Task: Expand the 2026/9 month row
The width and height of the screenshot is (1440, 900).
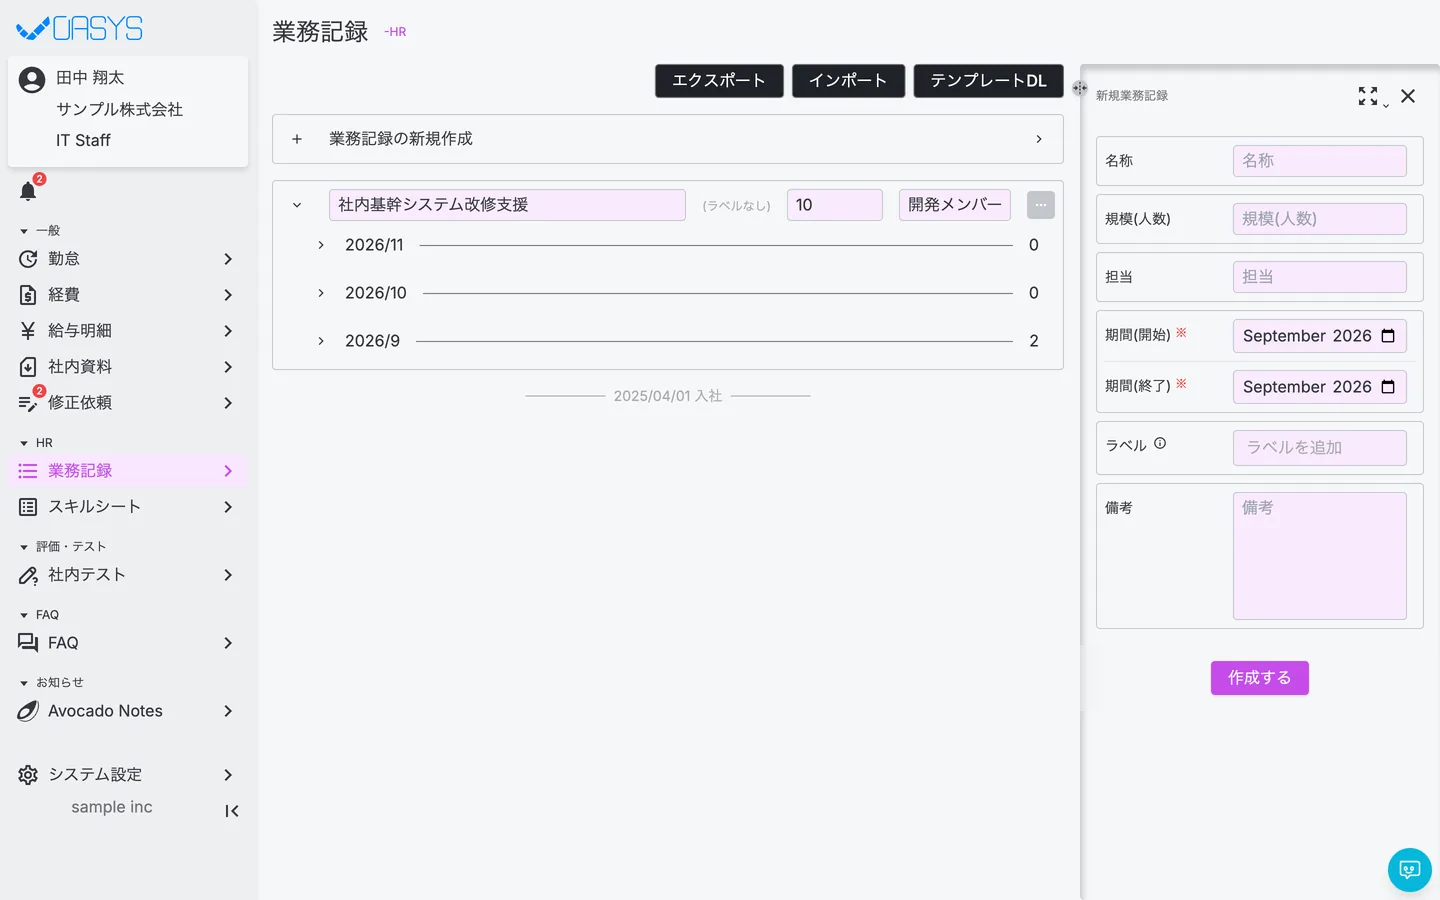Action: pyautogui.click(x=321, y=341)
